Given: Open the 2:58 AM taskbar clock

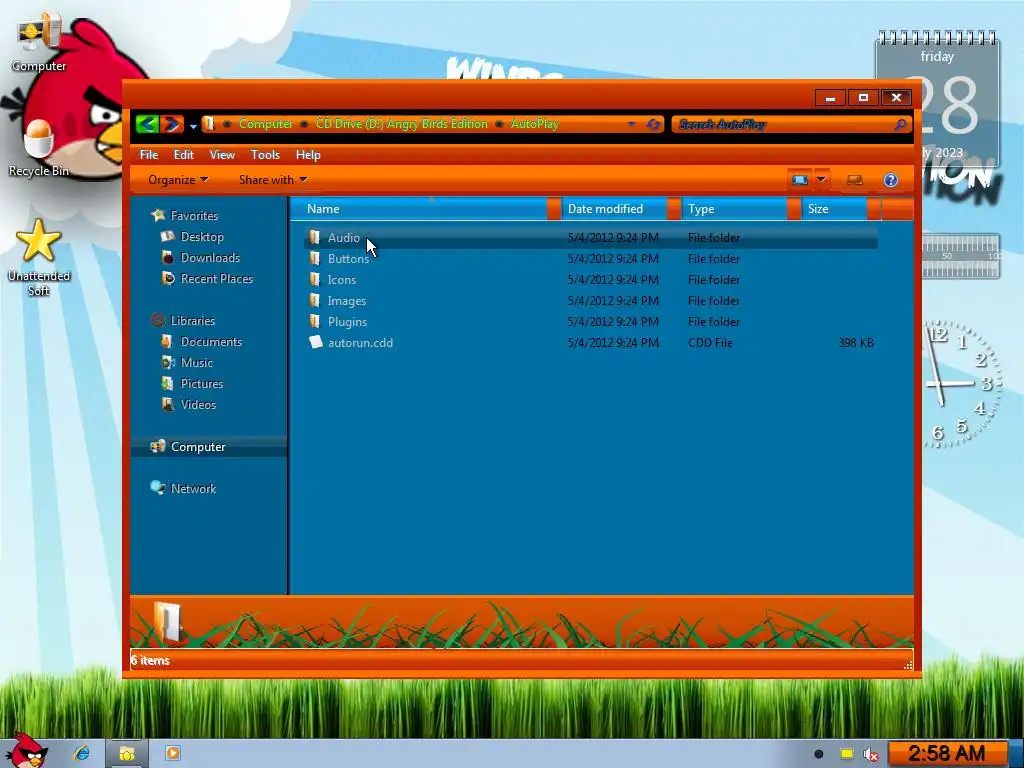Looking at the screenshot, I should click(947, 754).
